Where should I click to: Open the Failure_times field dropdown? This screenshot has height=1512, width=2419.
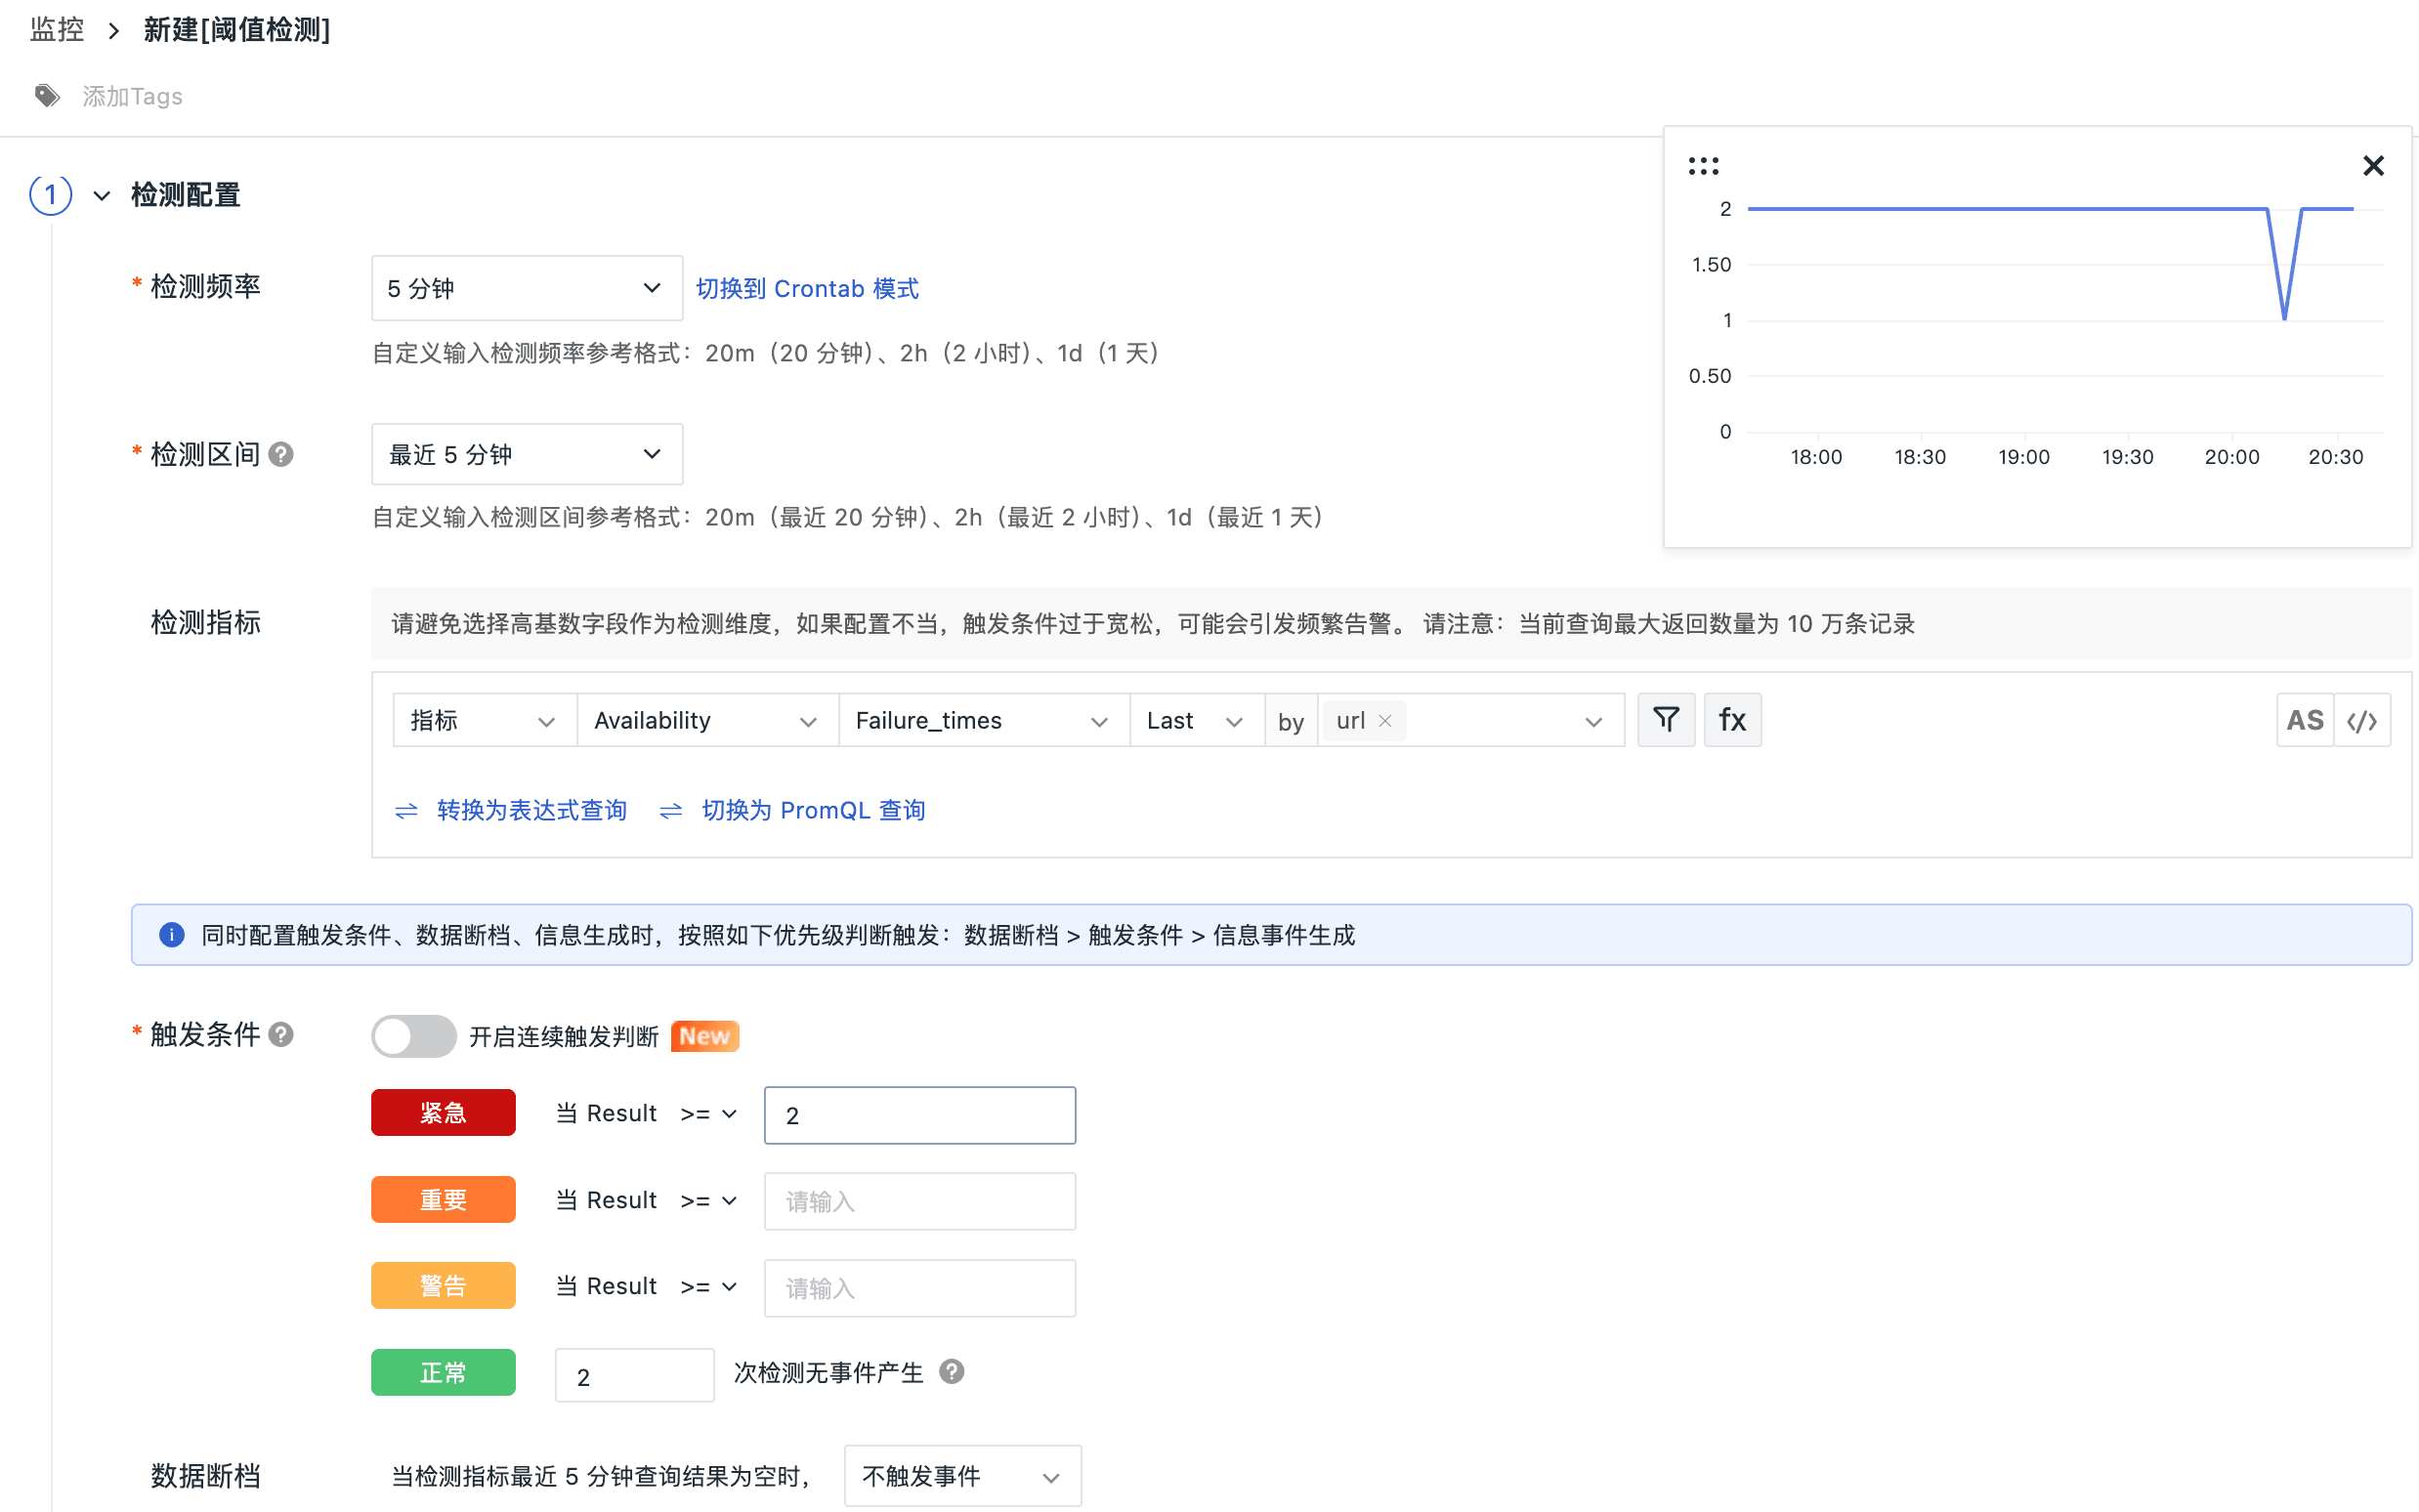pyautogui.click(x=984, y=720)
